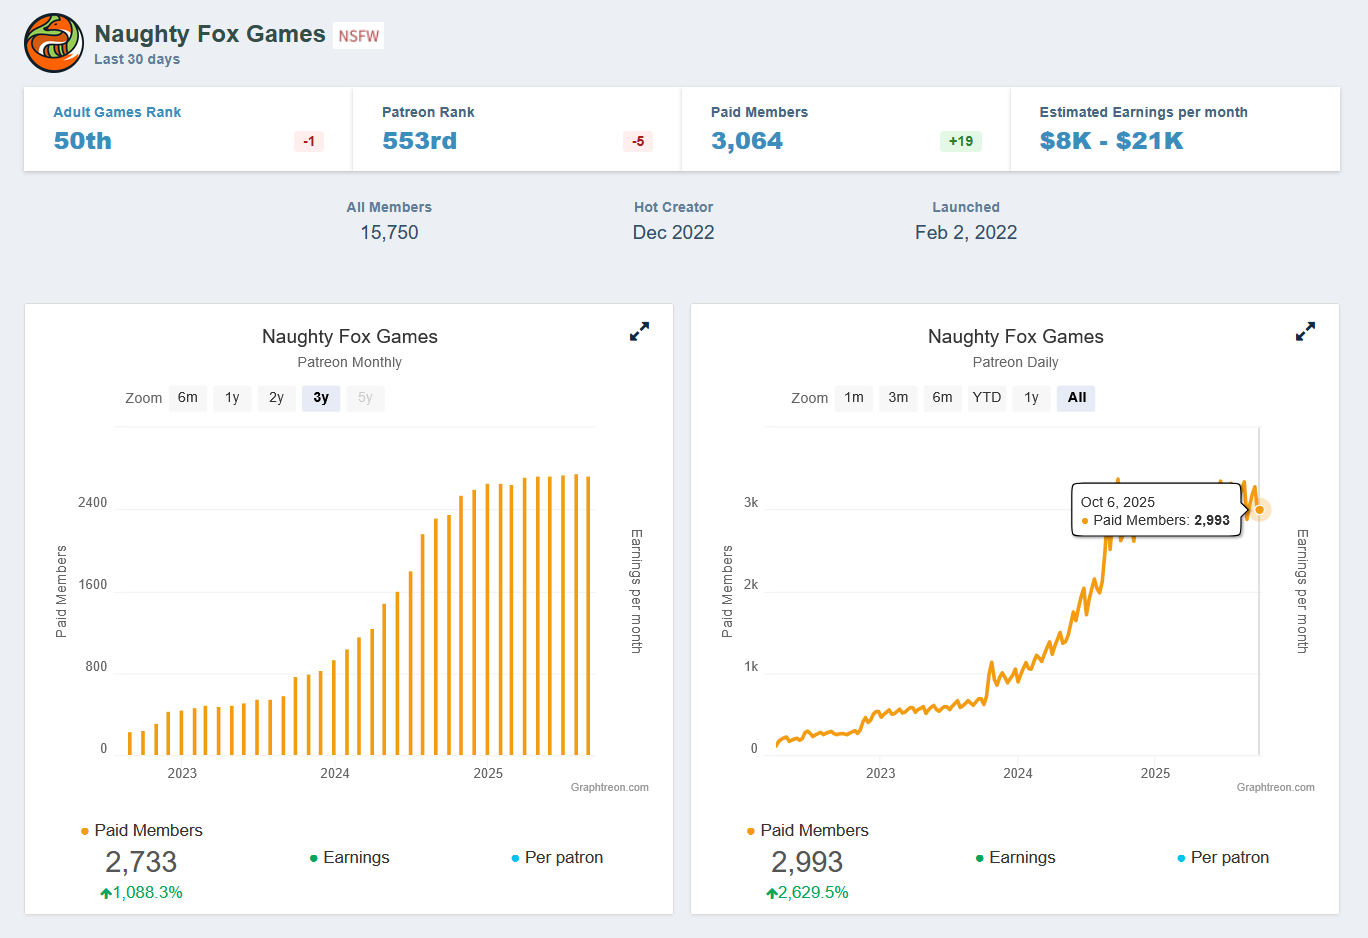Select YTD zoom on the daily chart
This screenshot has height=938, width=1368.
pos(987,398)
